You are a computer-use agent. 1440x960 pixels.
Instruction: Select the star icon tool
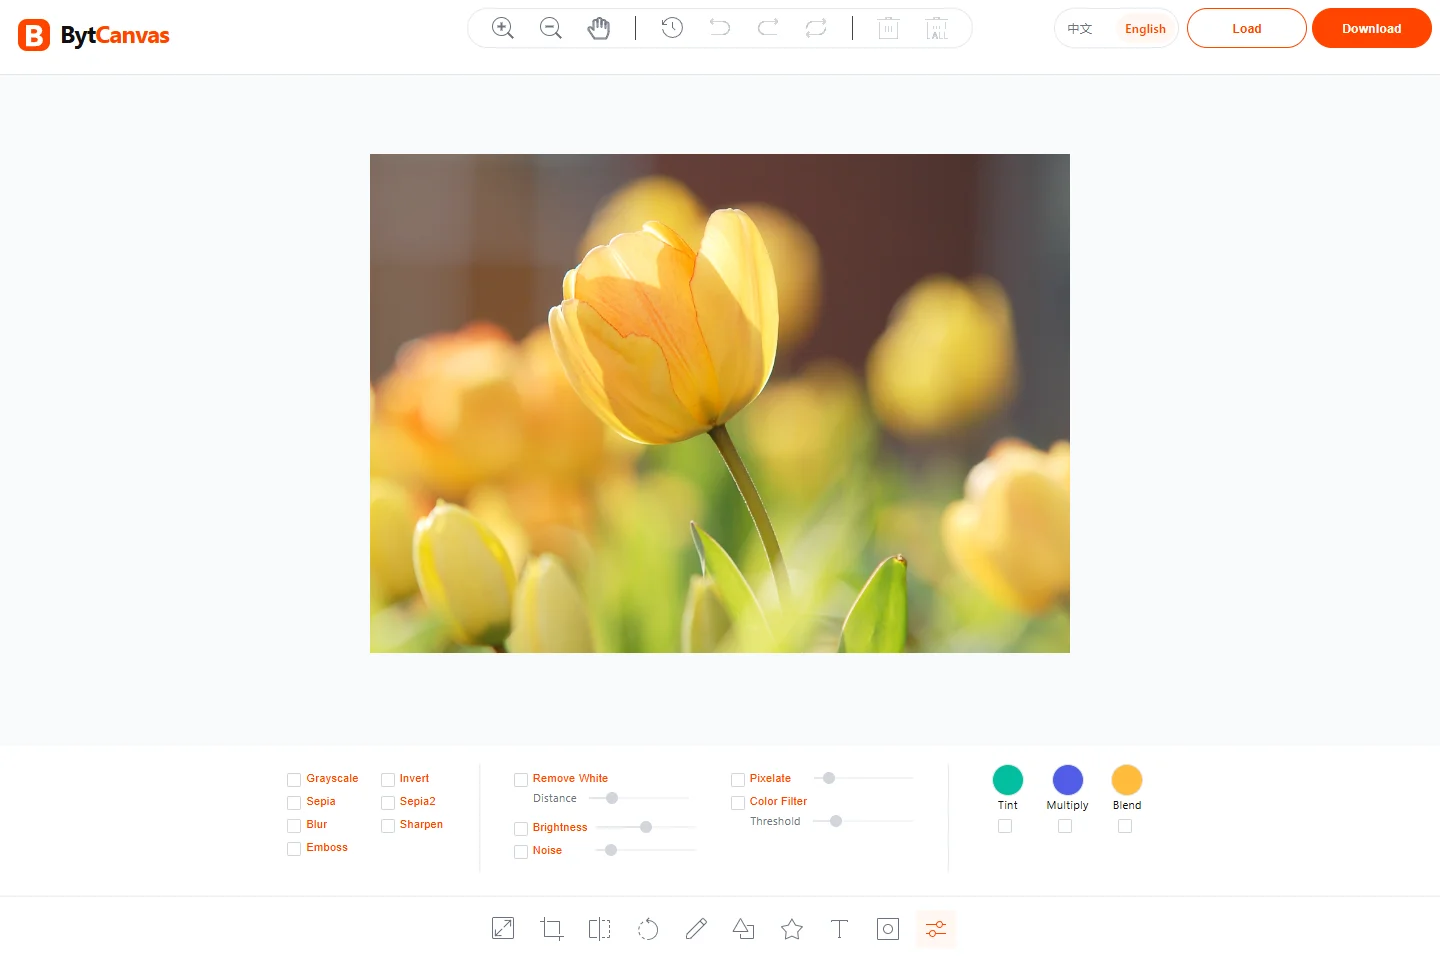click(x=792, y=929)
